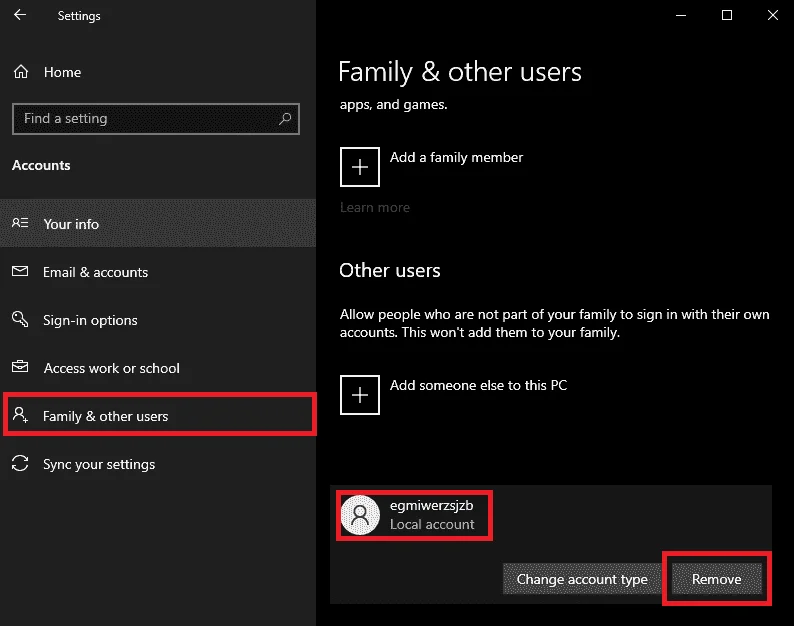The width and height of the screenshot is (794, 626).
Task: Click the magnifier search icon
Action: point(285,119)
